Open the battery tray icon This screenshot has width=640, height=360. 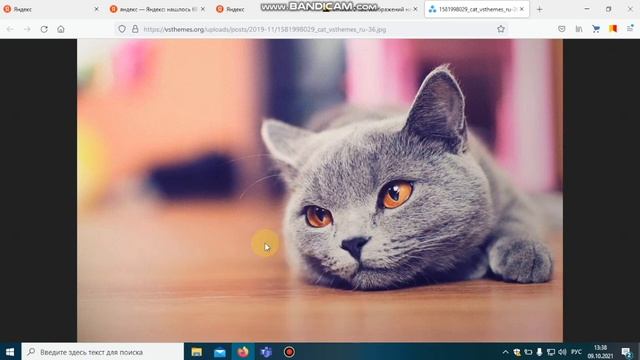coord(528,352)
